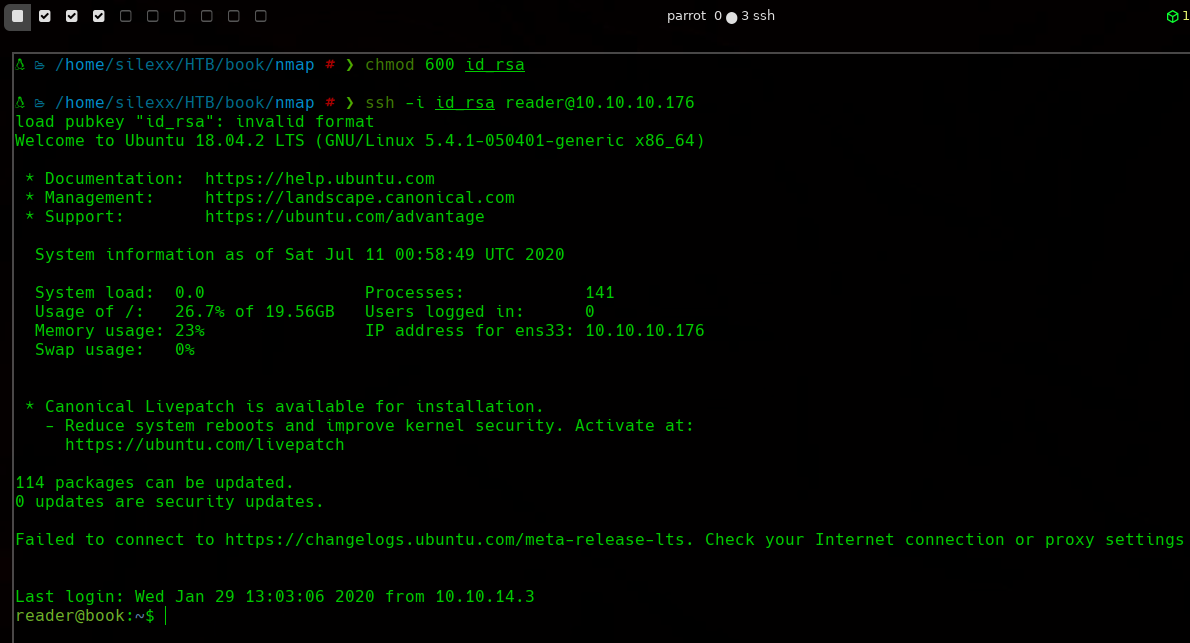
Task: Click the changelogs.ubuntu.com meta-release-lts URL
Action: pos(459,540)
